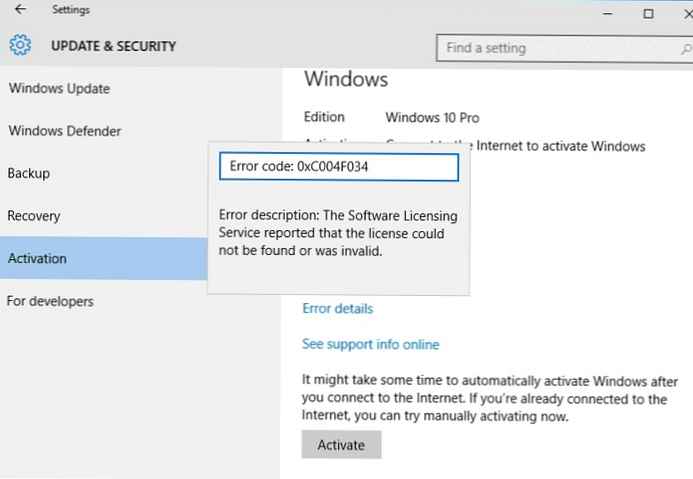Click the Windows heading in content pane
Screen dimensions: 693x479
[346, 79]
